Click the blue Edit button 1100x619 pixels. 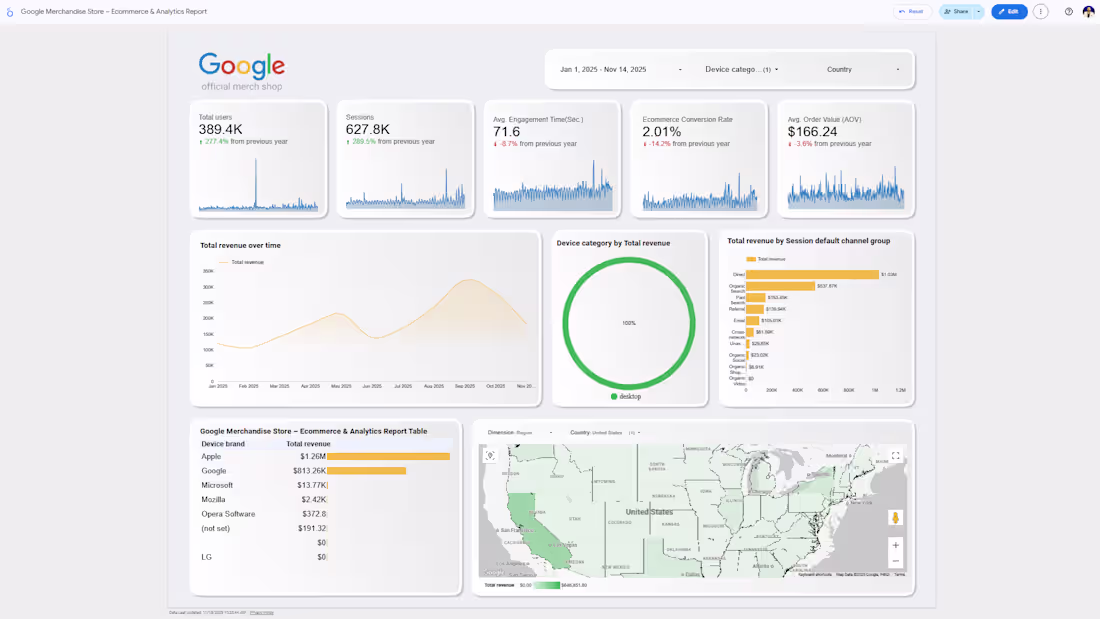[x=1009, y=11]
